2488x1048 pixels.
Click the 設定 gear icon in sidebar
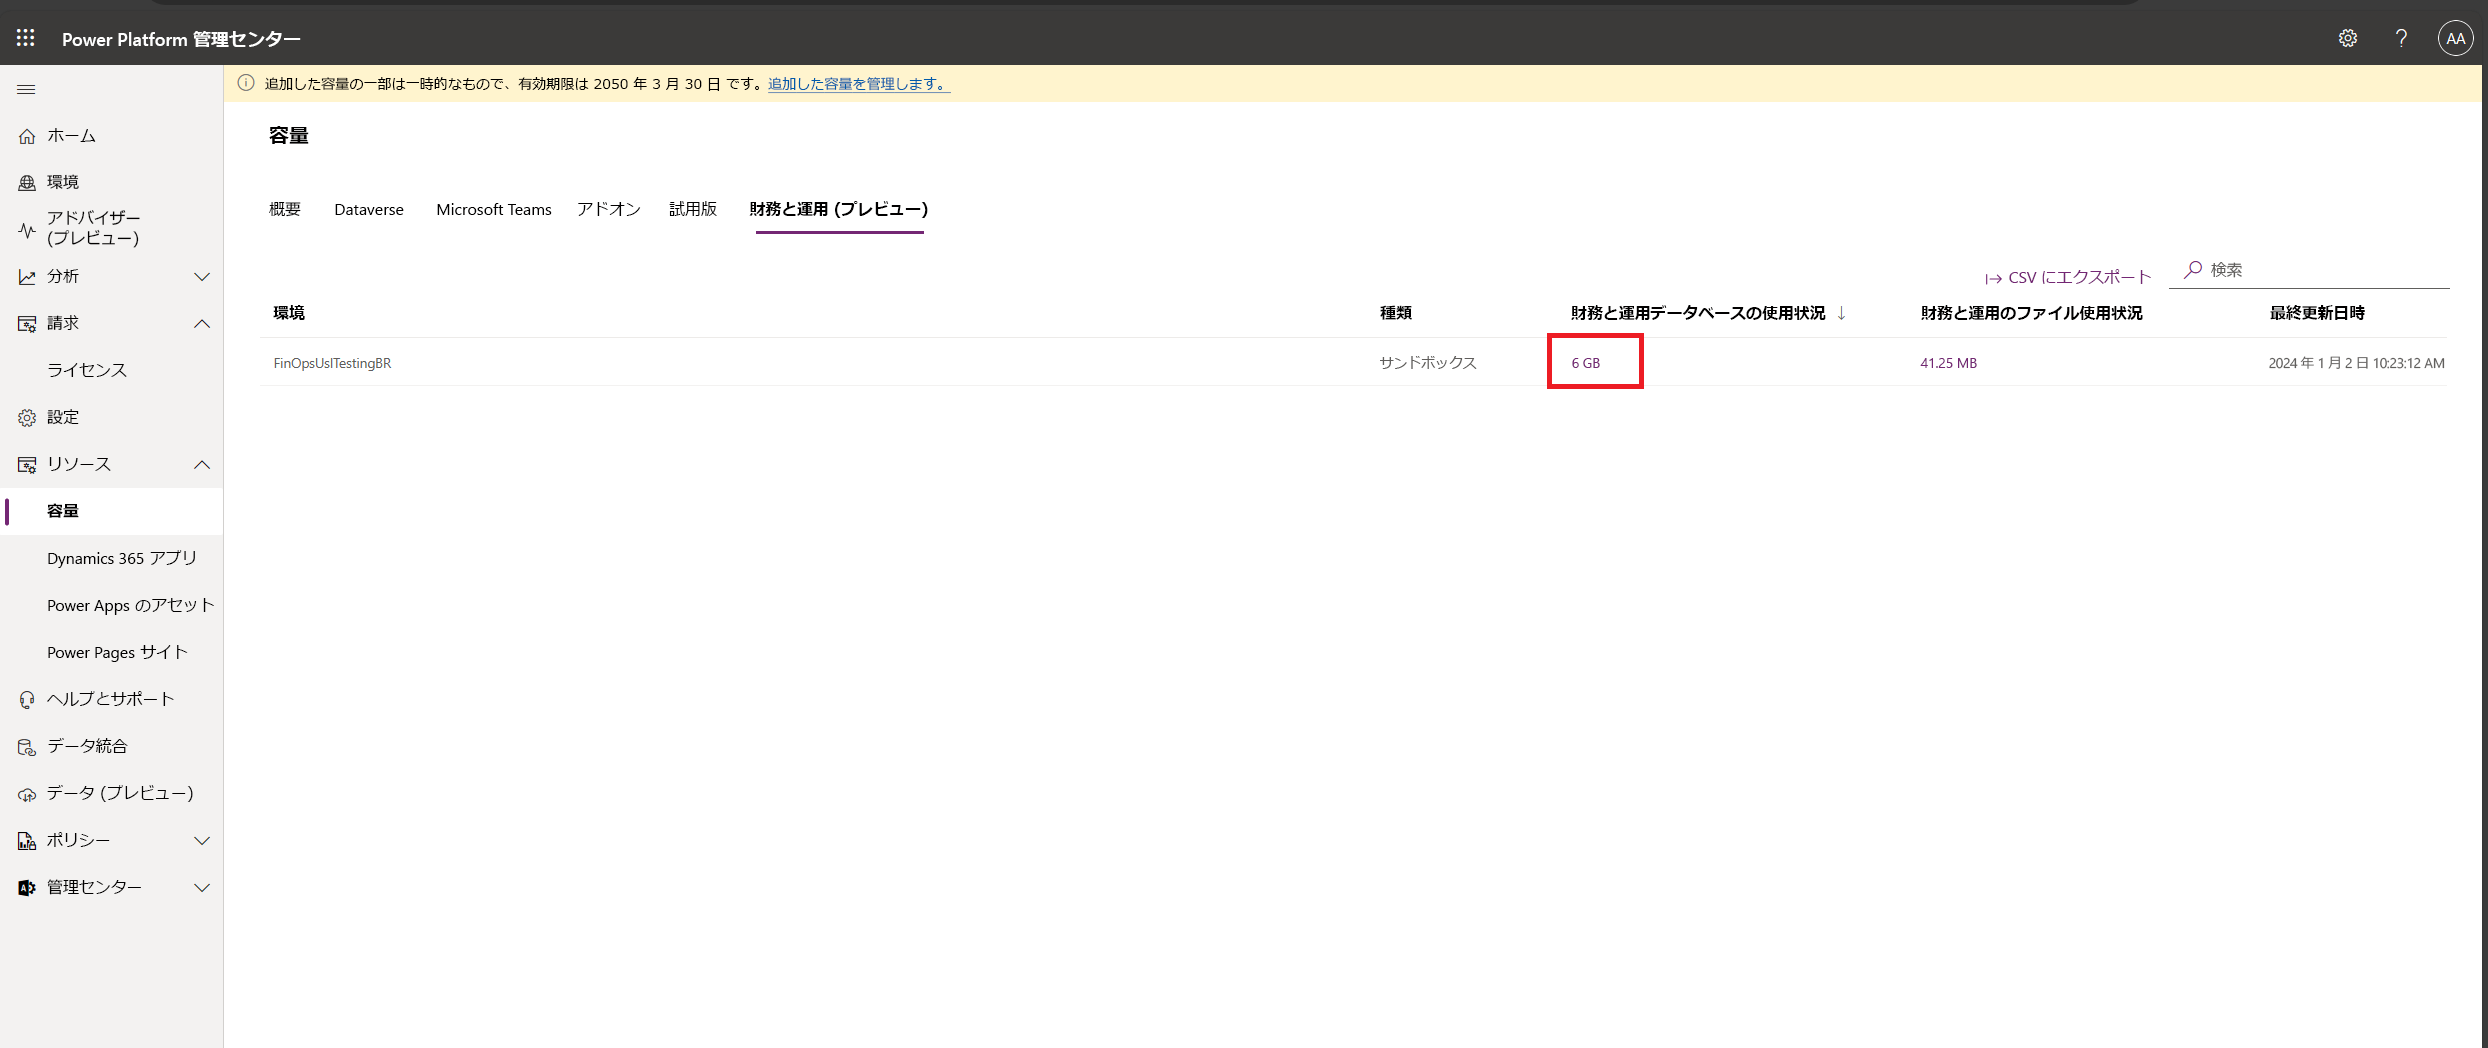27,417
